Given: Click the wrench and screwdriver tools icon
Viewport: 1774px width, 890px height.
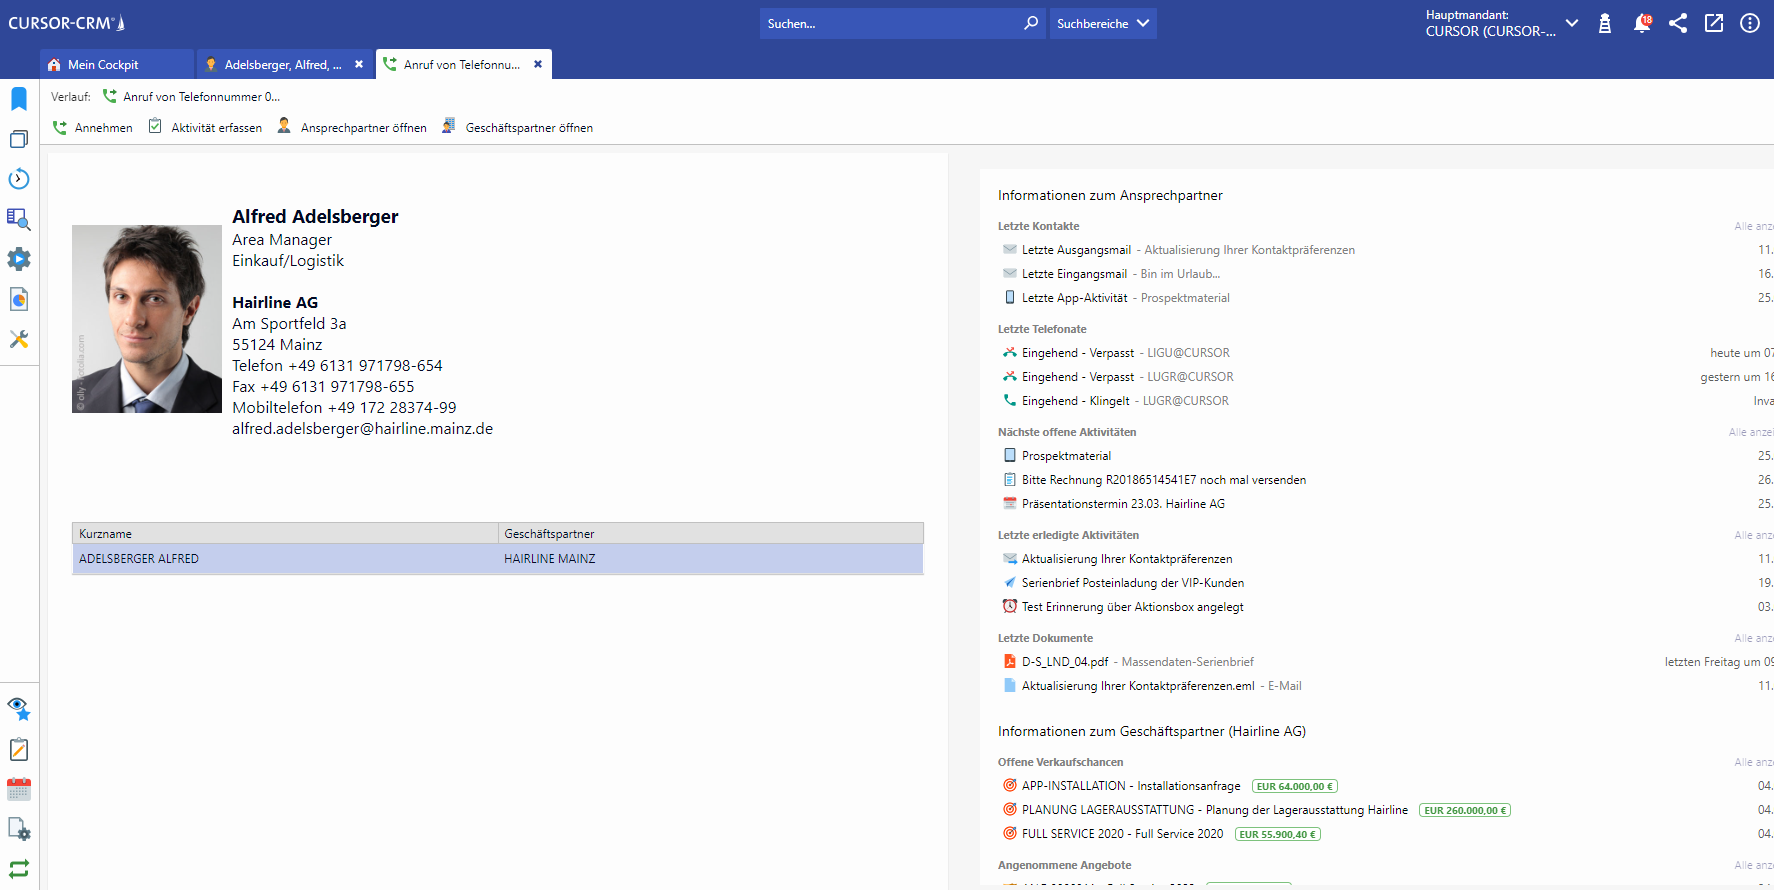Looking at the screenshot, I should pyautogui.click(x=19, y=339).
